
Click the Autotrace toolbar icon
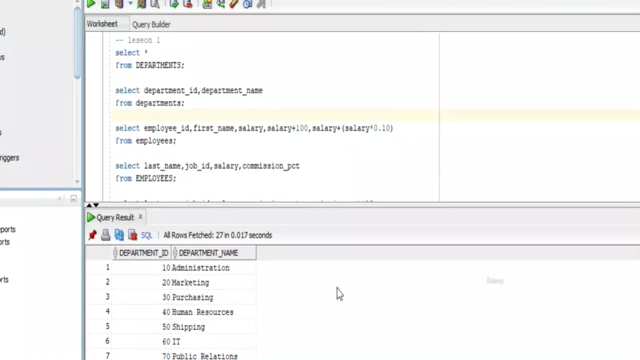[x=141, y=4]
